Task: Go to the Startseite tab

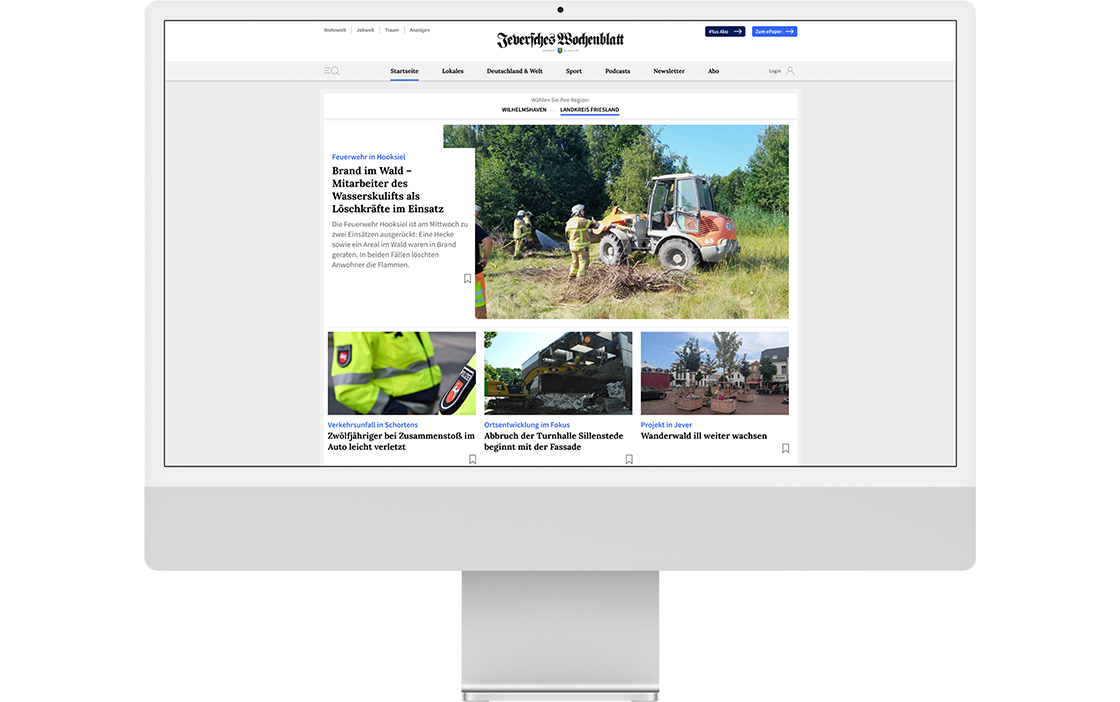Action: (x=404, y=71)
